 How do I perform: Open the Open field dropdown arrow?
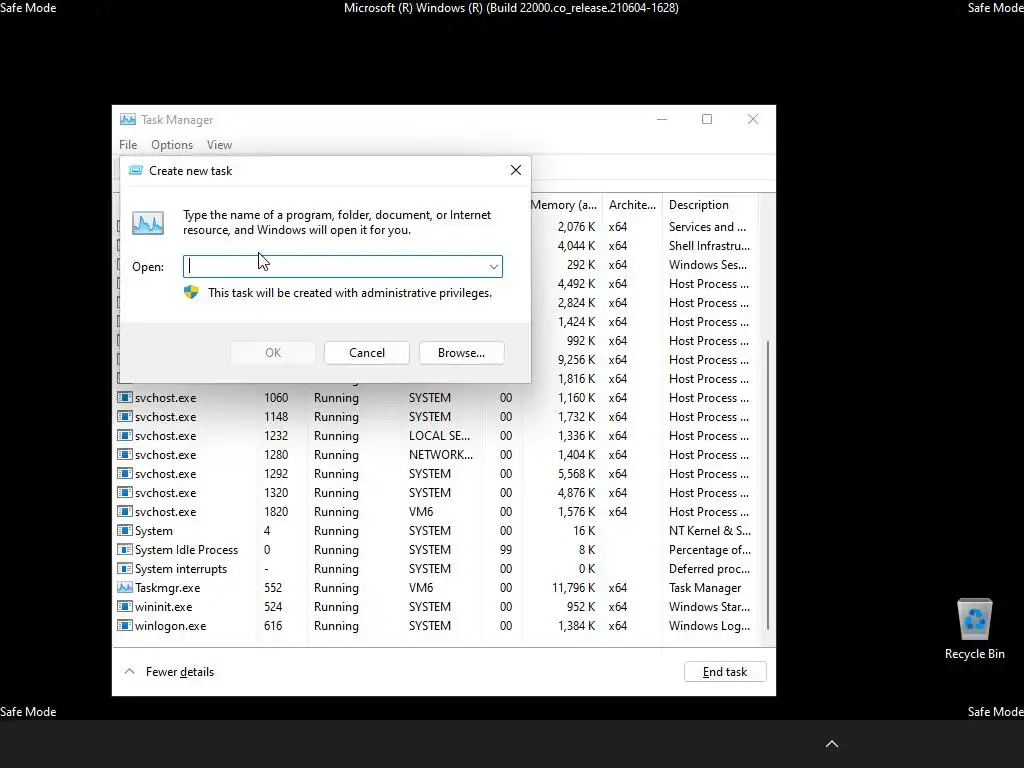click(x=494, y=266)
